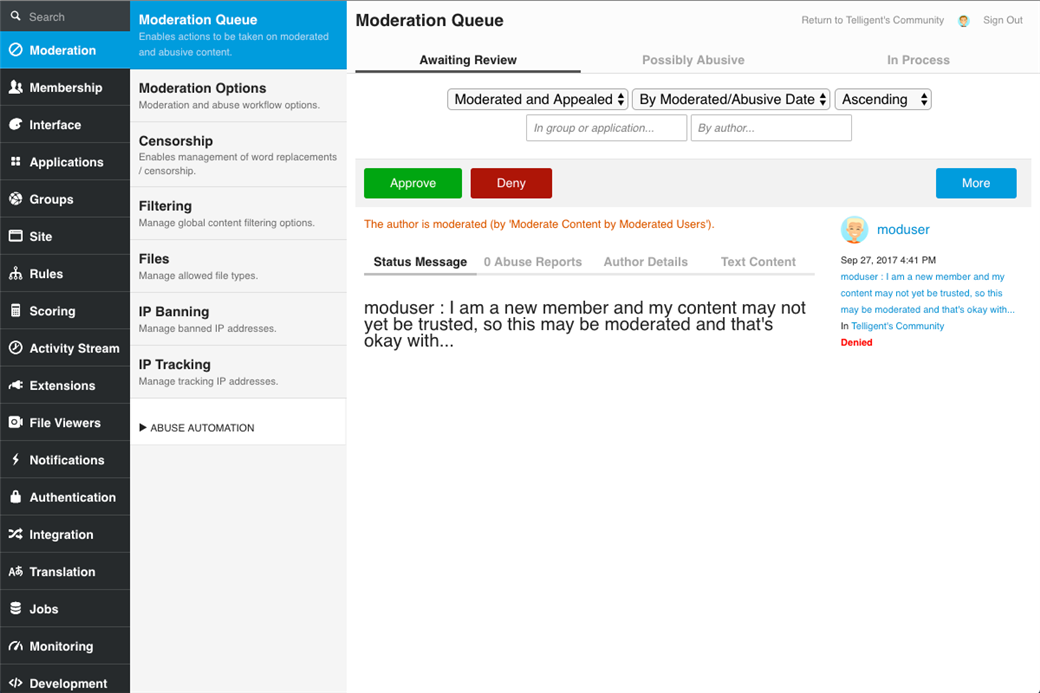Open the Moderated and Appealed dropdown
1040x693 pixels.
(538, 99)
